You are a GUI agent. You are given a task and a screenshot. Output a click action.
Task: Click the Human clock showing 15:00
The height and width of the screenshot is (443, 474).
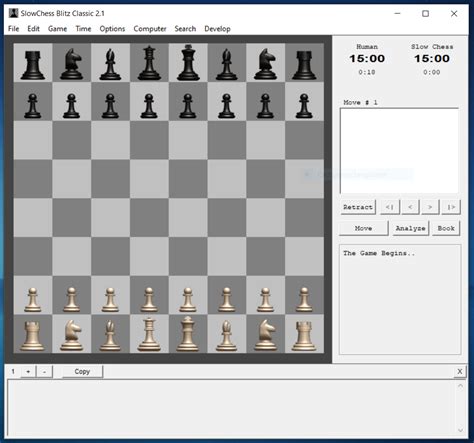click(367, 59)
